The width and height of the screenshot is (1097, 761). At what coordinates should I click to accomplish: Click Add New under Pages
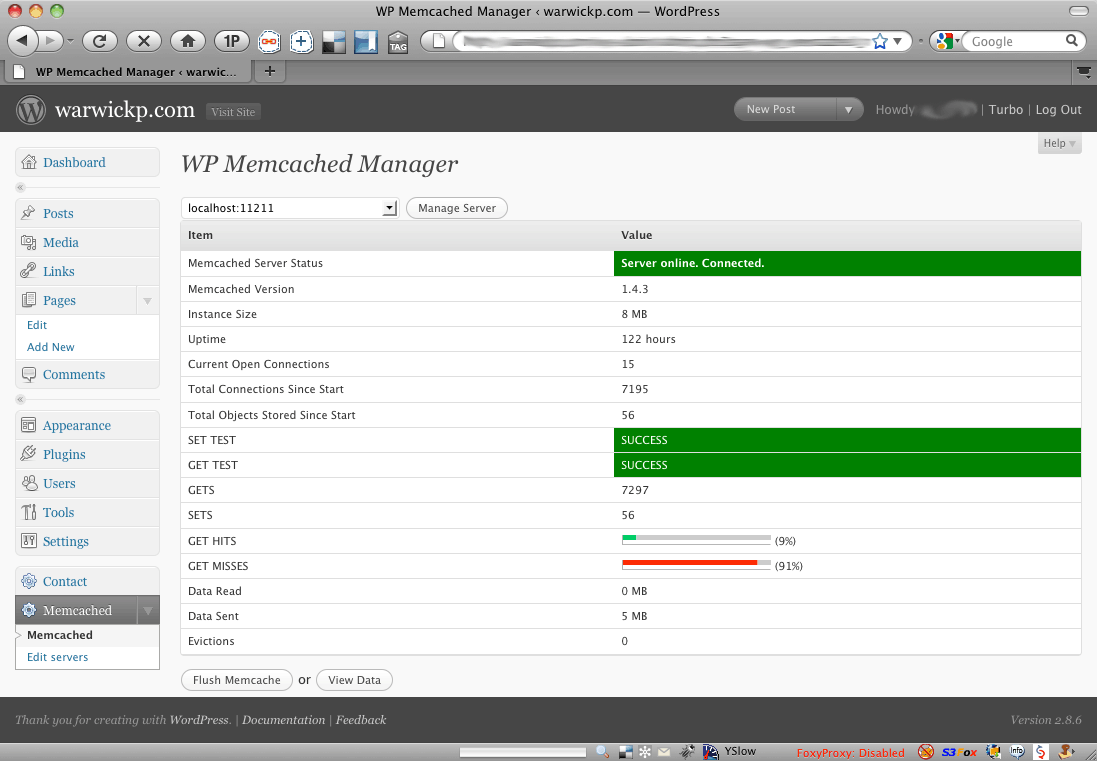click(50, 347)
